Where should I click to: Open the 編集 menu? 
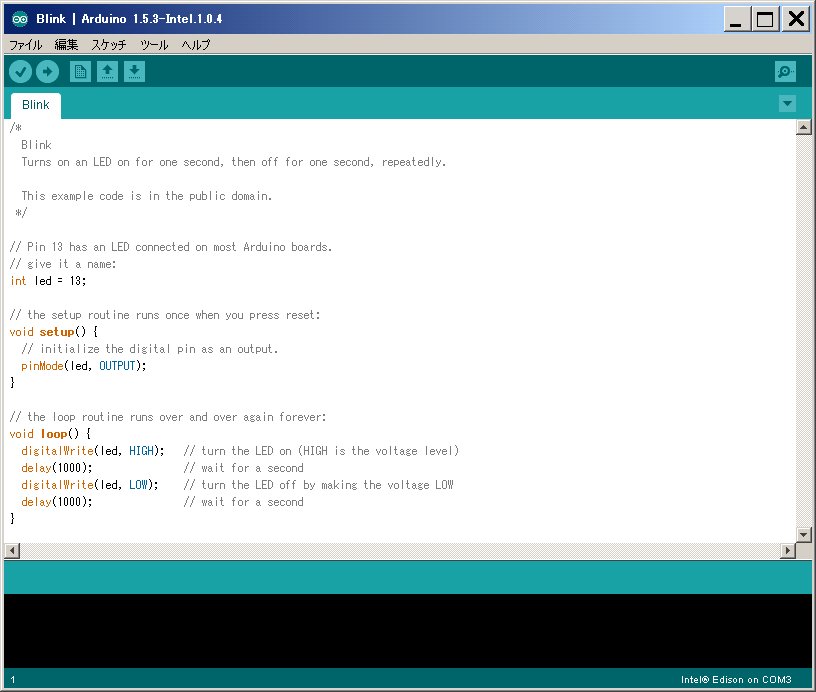[x=66, y=45]
